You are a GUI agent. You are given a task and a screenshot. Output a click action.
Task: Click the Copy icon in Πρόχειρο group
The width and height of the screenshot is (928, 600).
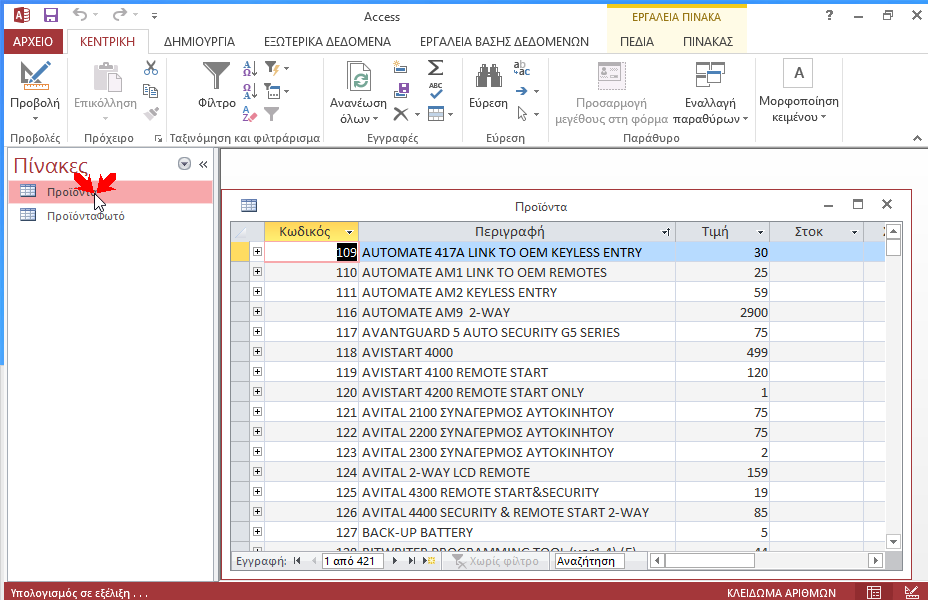[x=151, y=91]
